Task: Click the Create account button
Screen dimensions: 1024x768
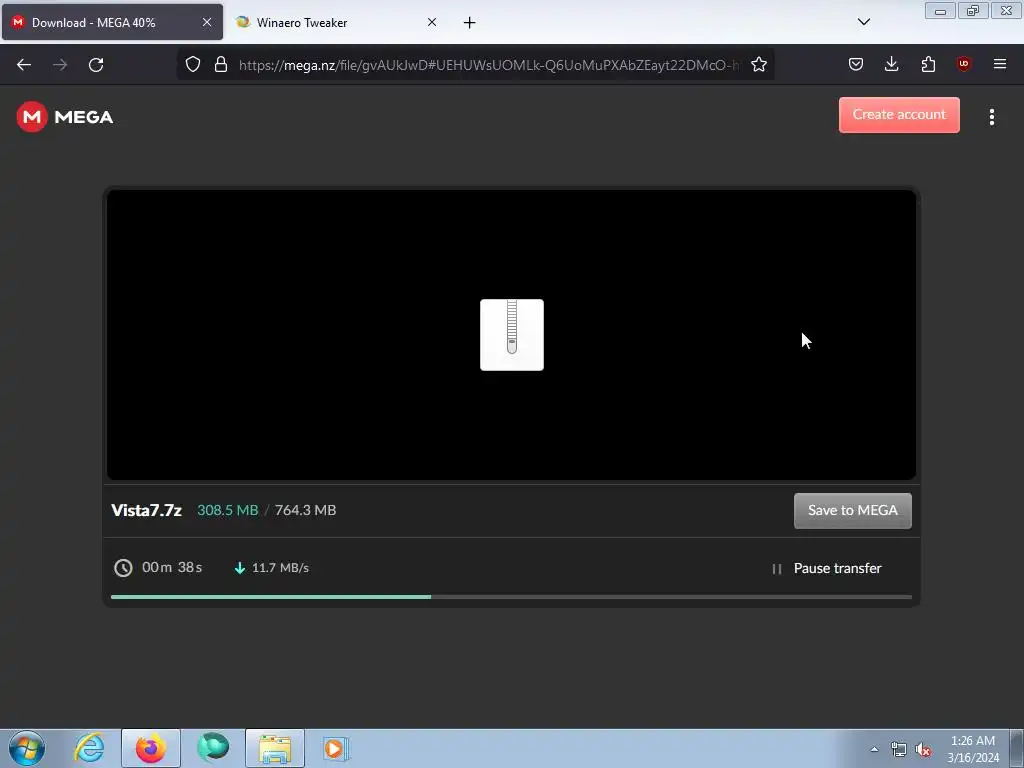Action: 899,115
